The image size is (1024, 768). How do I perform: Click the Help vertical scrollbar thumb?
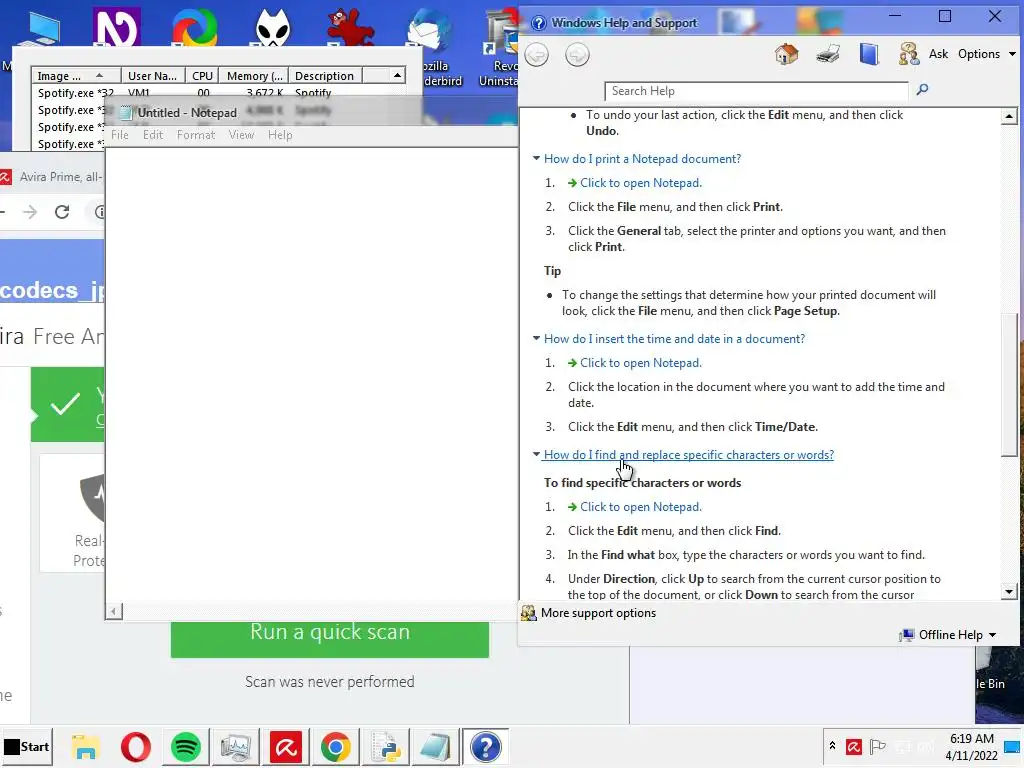point(1009,385)
